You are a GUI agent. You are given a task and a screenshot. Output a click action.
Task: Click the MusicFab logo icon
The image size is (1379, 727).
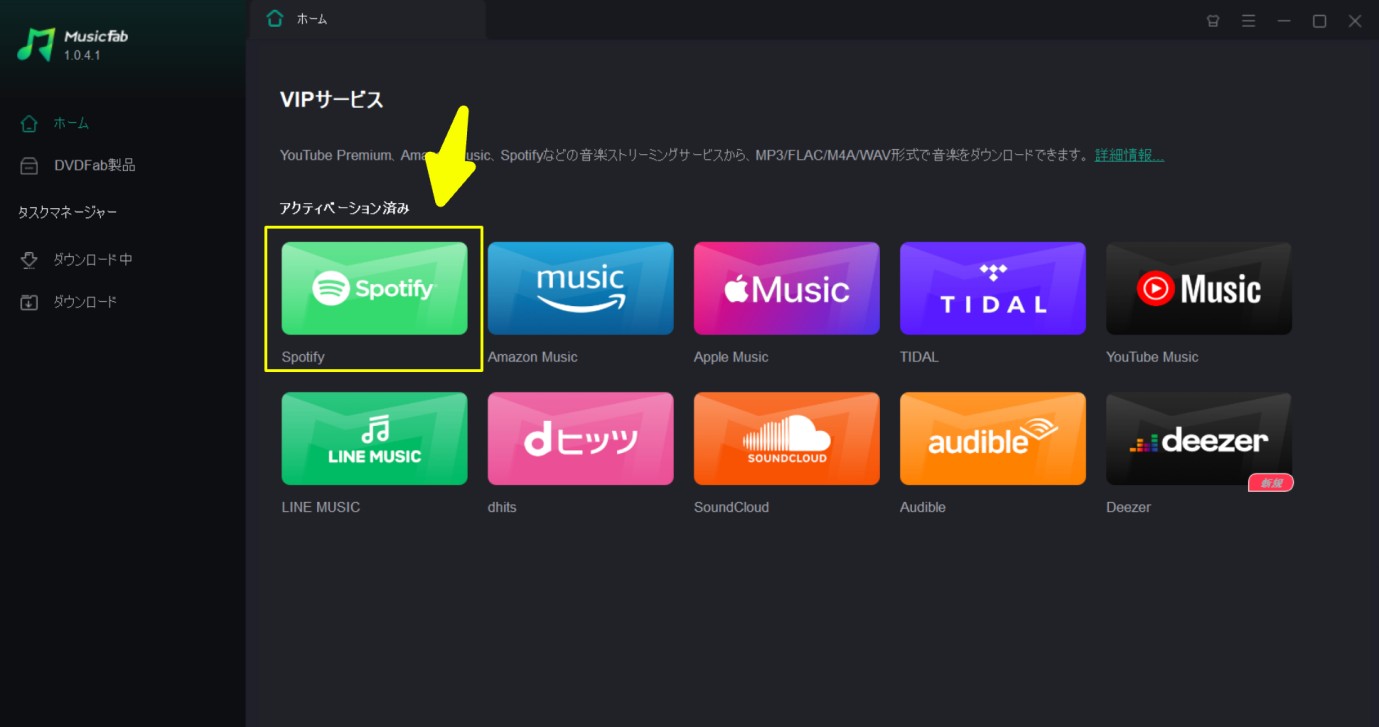tap(36, 44)
